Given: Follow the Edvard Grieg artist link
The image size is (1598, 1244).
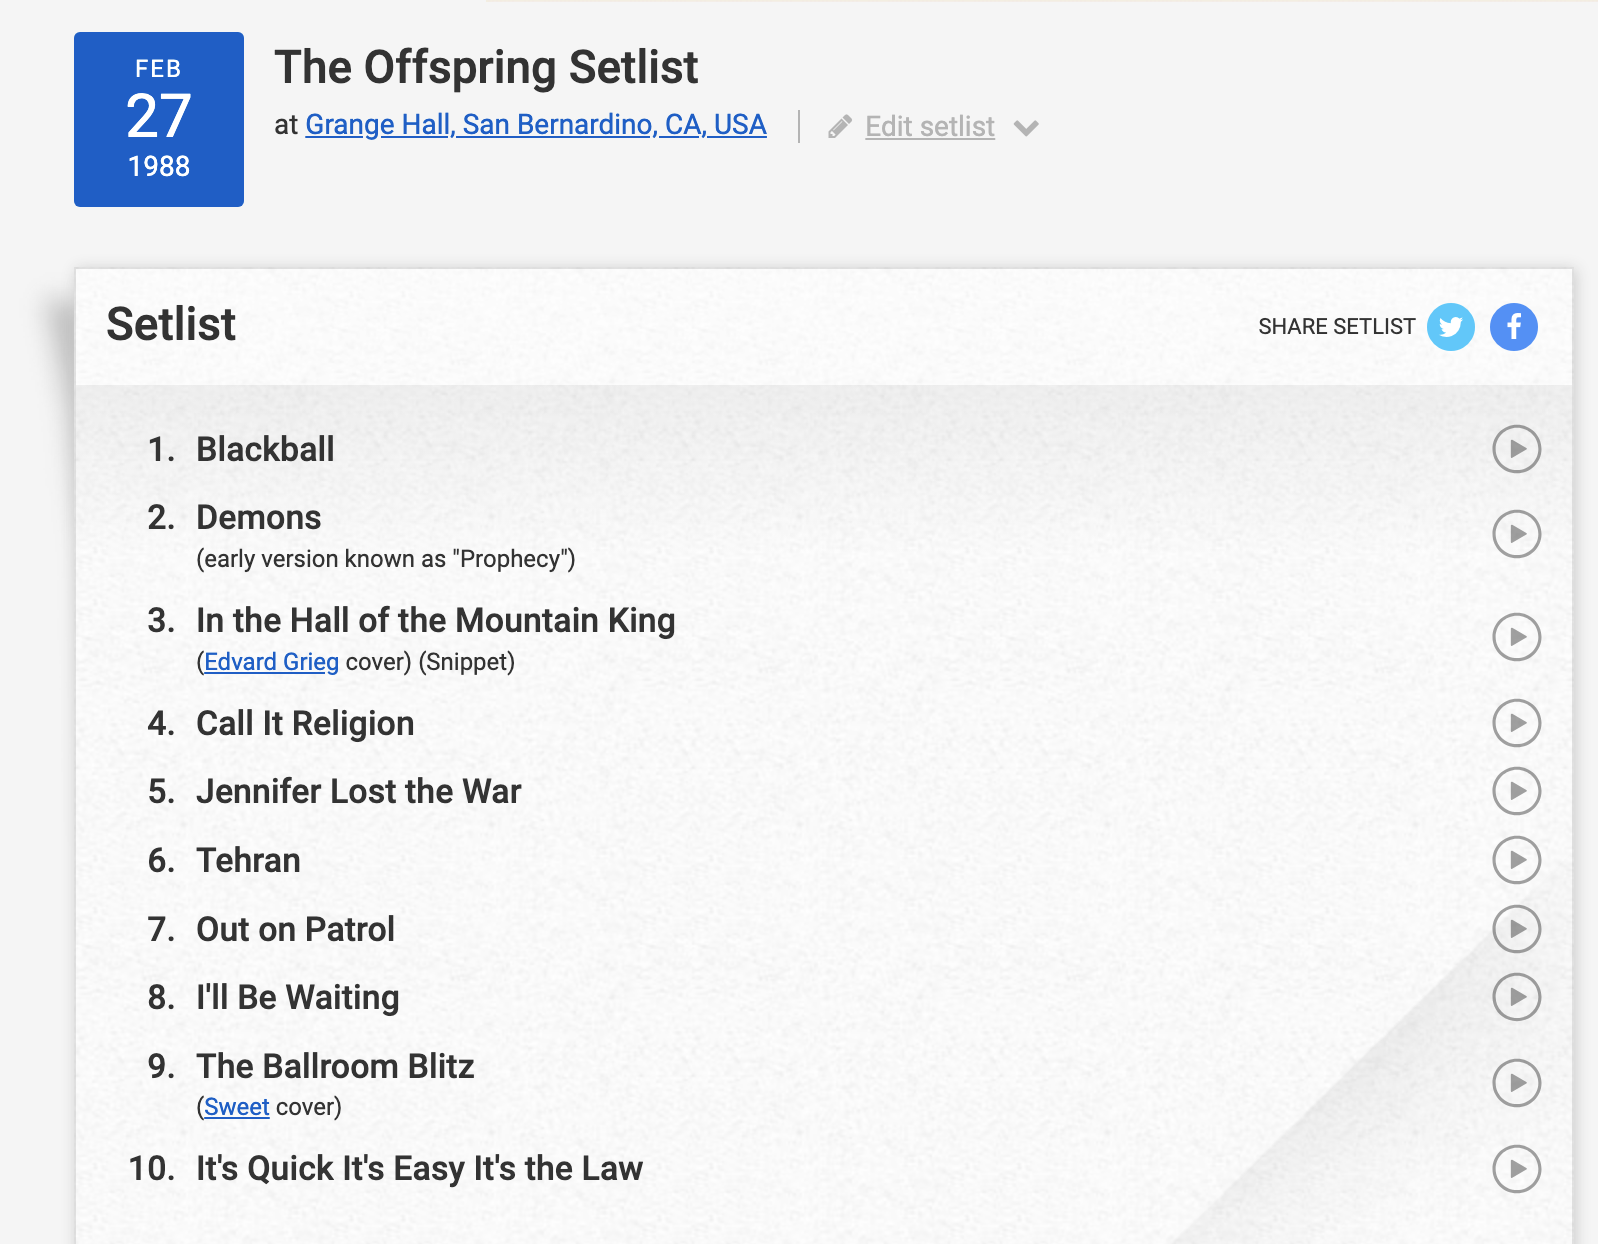Looking at the screenshot, I should 271,662.
